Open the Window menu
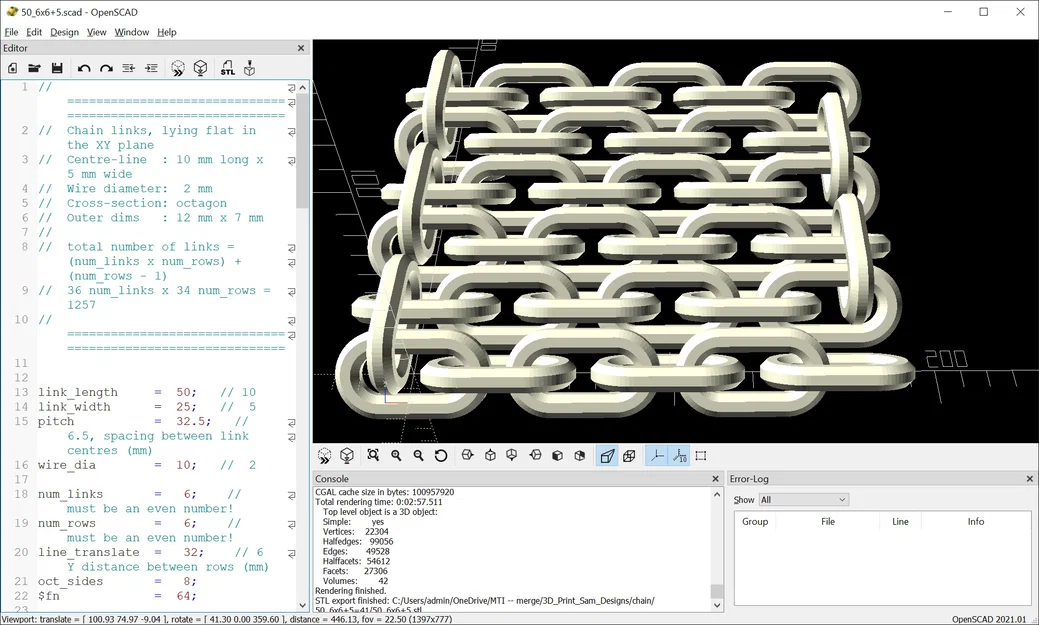The width and height of the screenshot is (1039, 625). pos(131,32)
